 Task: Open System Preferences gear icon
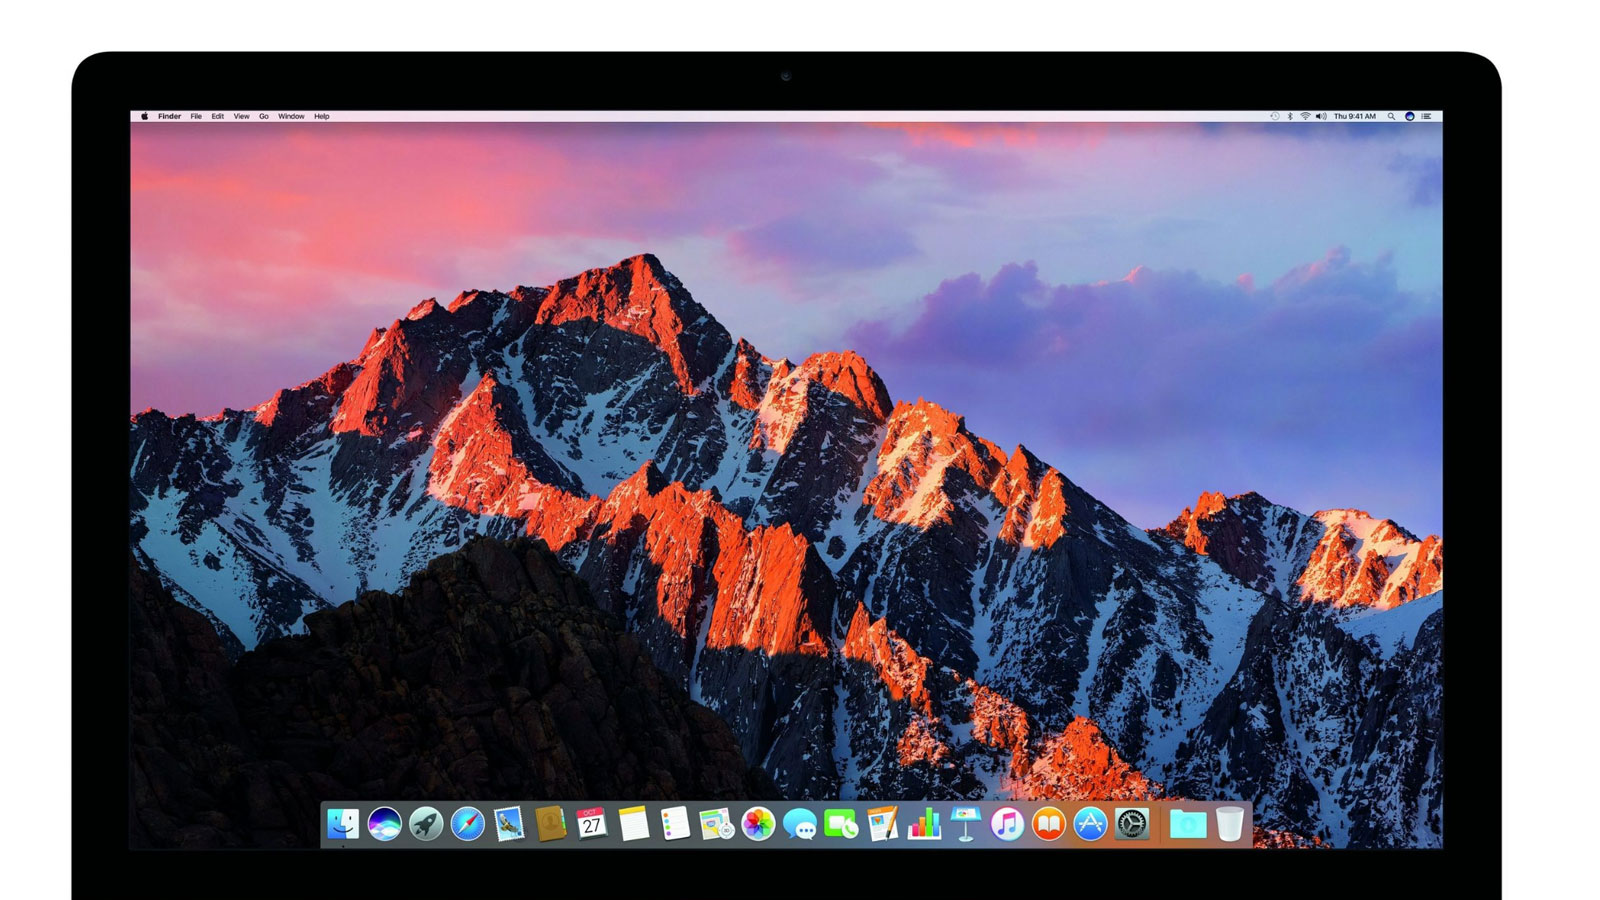[1132, 824]
